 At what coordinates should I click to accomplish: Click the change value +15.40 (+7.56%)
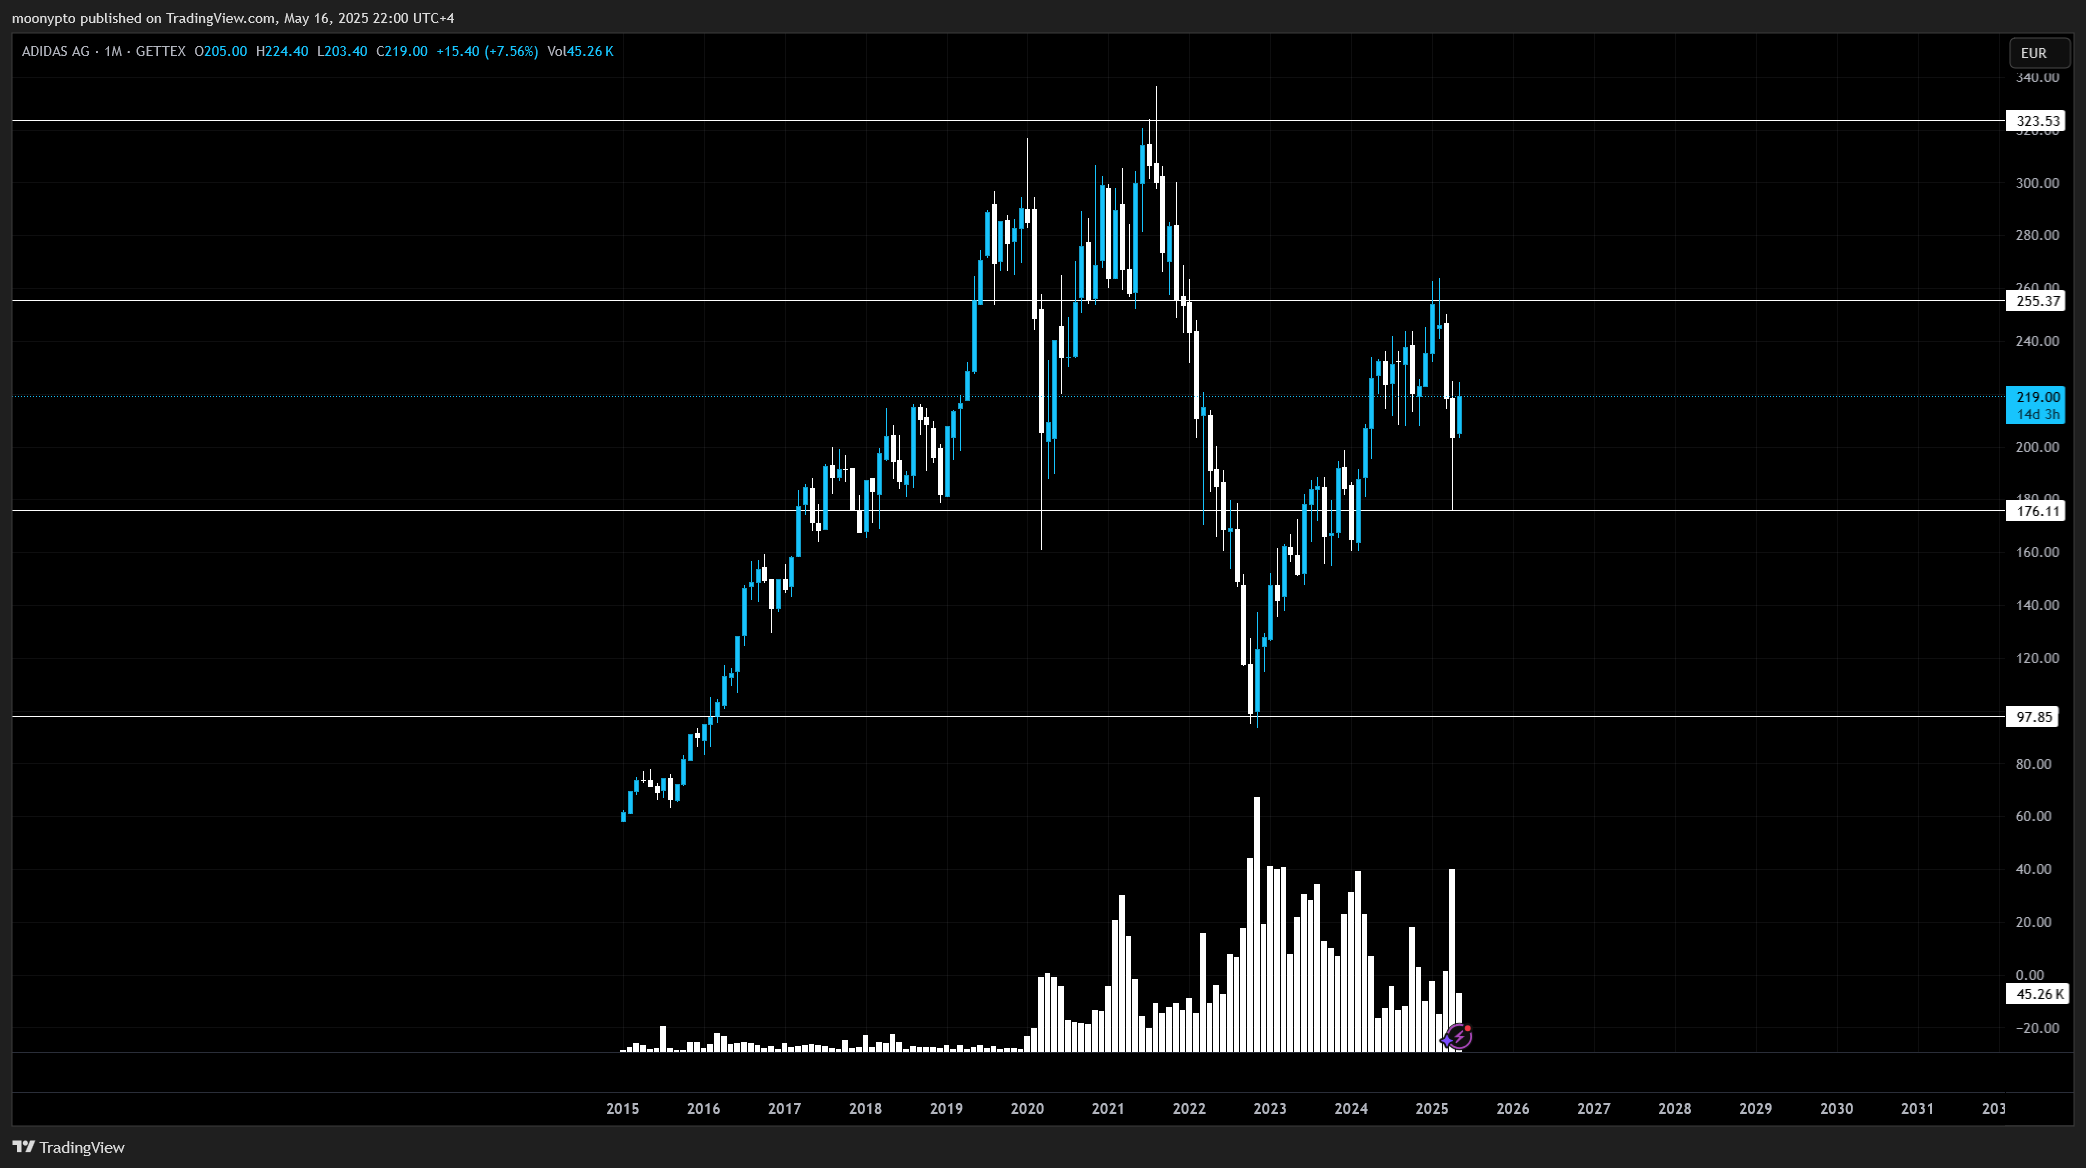point(487,51)
